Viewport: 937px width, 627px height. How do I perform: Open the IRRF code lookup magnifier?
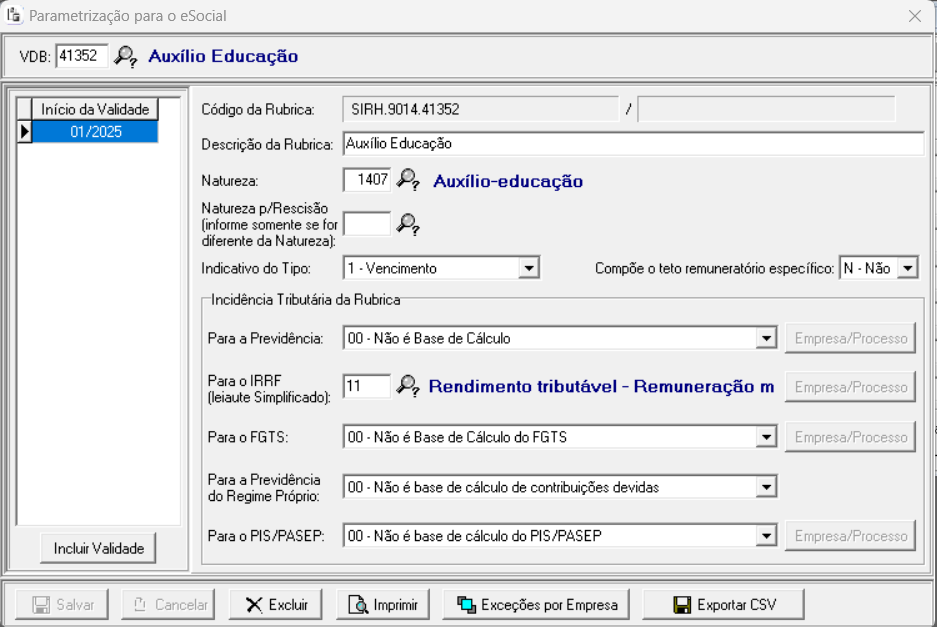pyautogui.click(x=407, y=386)
